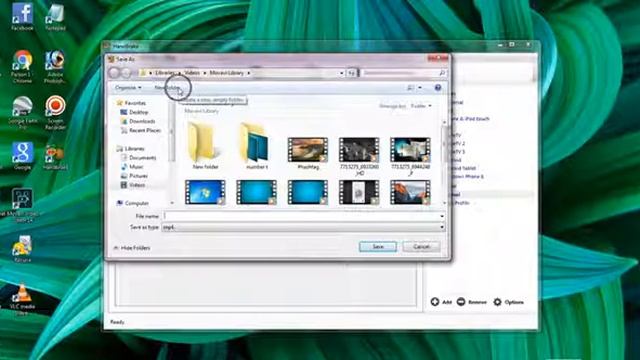Select the 'number t' folder with blue contents

pos(256,143)
